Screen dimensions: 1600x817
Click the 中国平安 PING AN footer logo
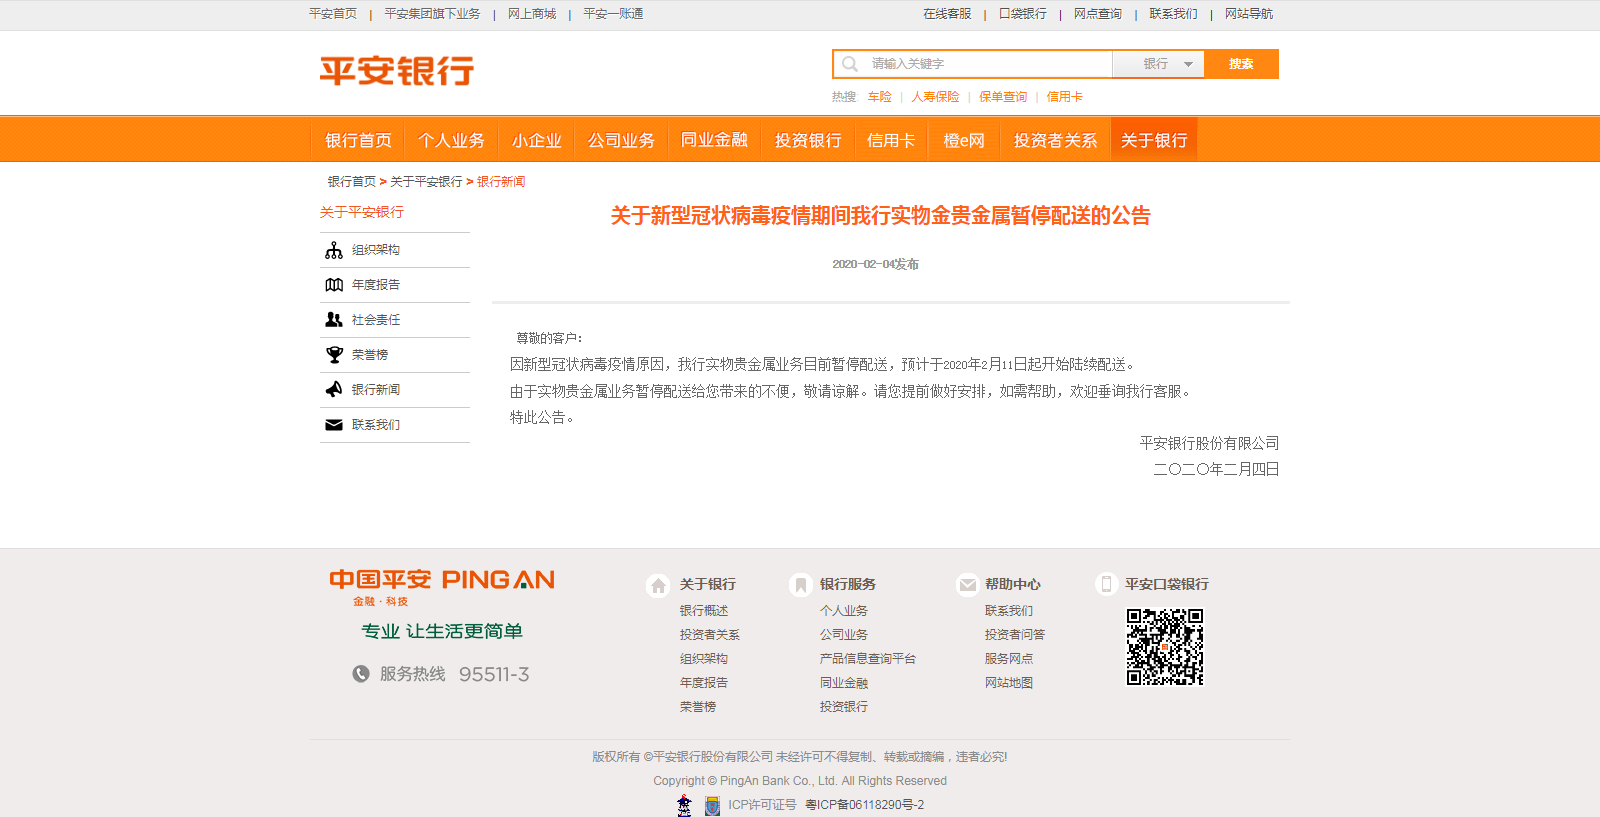click(x=442, y=587)
